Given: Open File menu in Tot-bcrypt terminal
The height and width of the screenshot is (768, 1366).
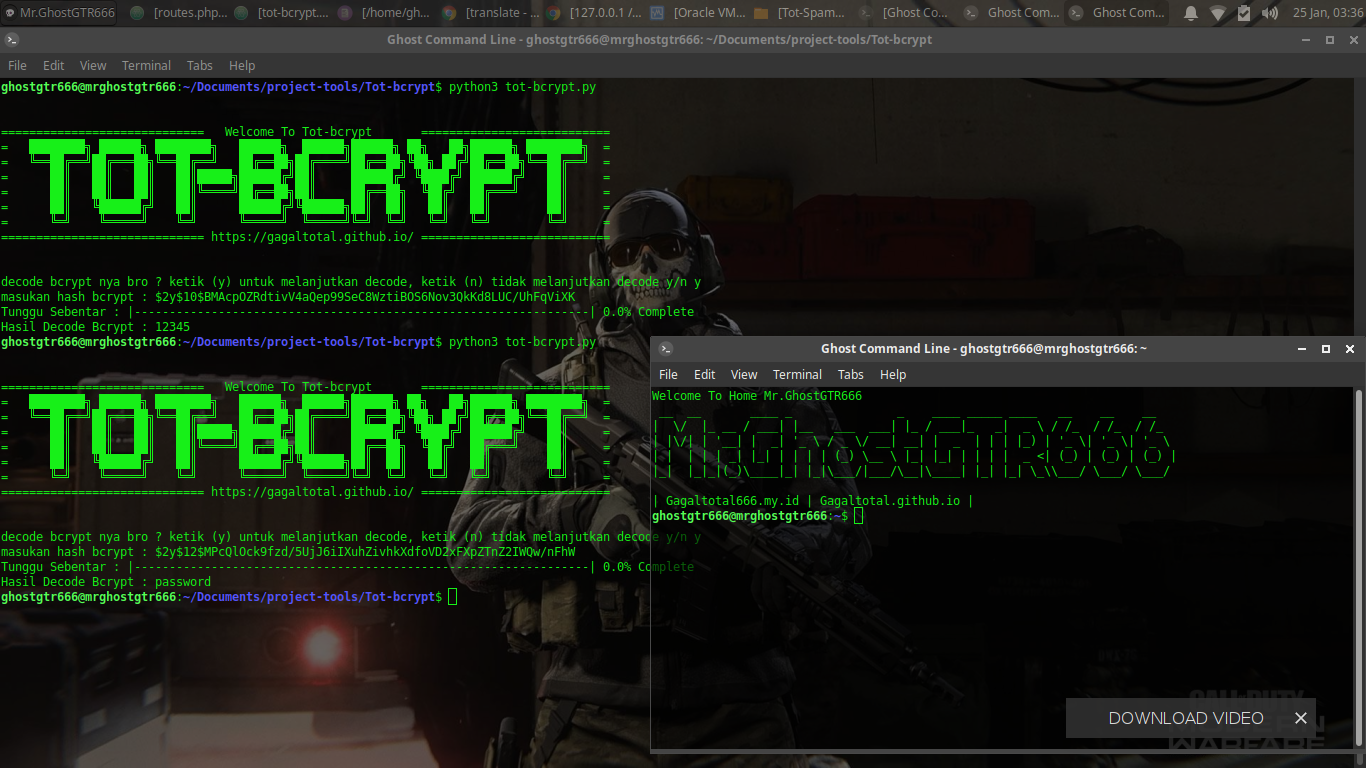Looking at the screenshot, I should coord(17,65).
